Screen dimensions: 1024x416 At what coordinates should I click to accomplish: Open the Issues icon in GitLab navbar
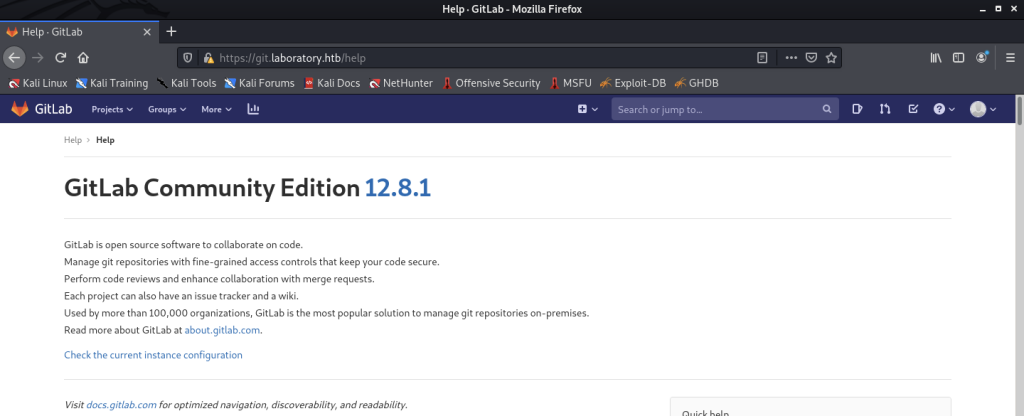click(x=858, y=109)
